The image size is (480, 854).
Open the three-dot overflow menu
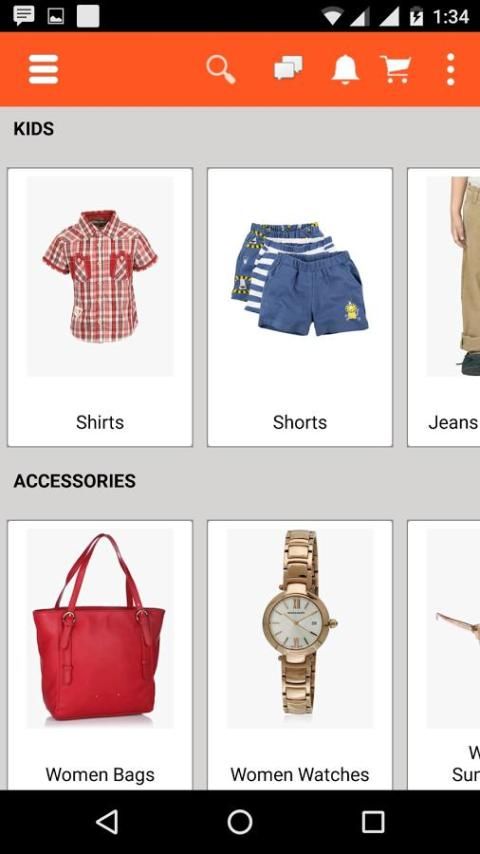[451, 70]
